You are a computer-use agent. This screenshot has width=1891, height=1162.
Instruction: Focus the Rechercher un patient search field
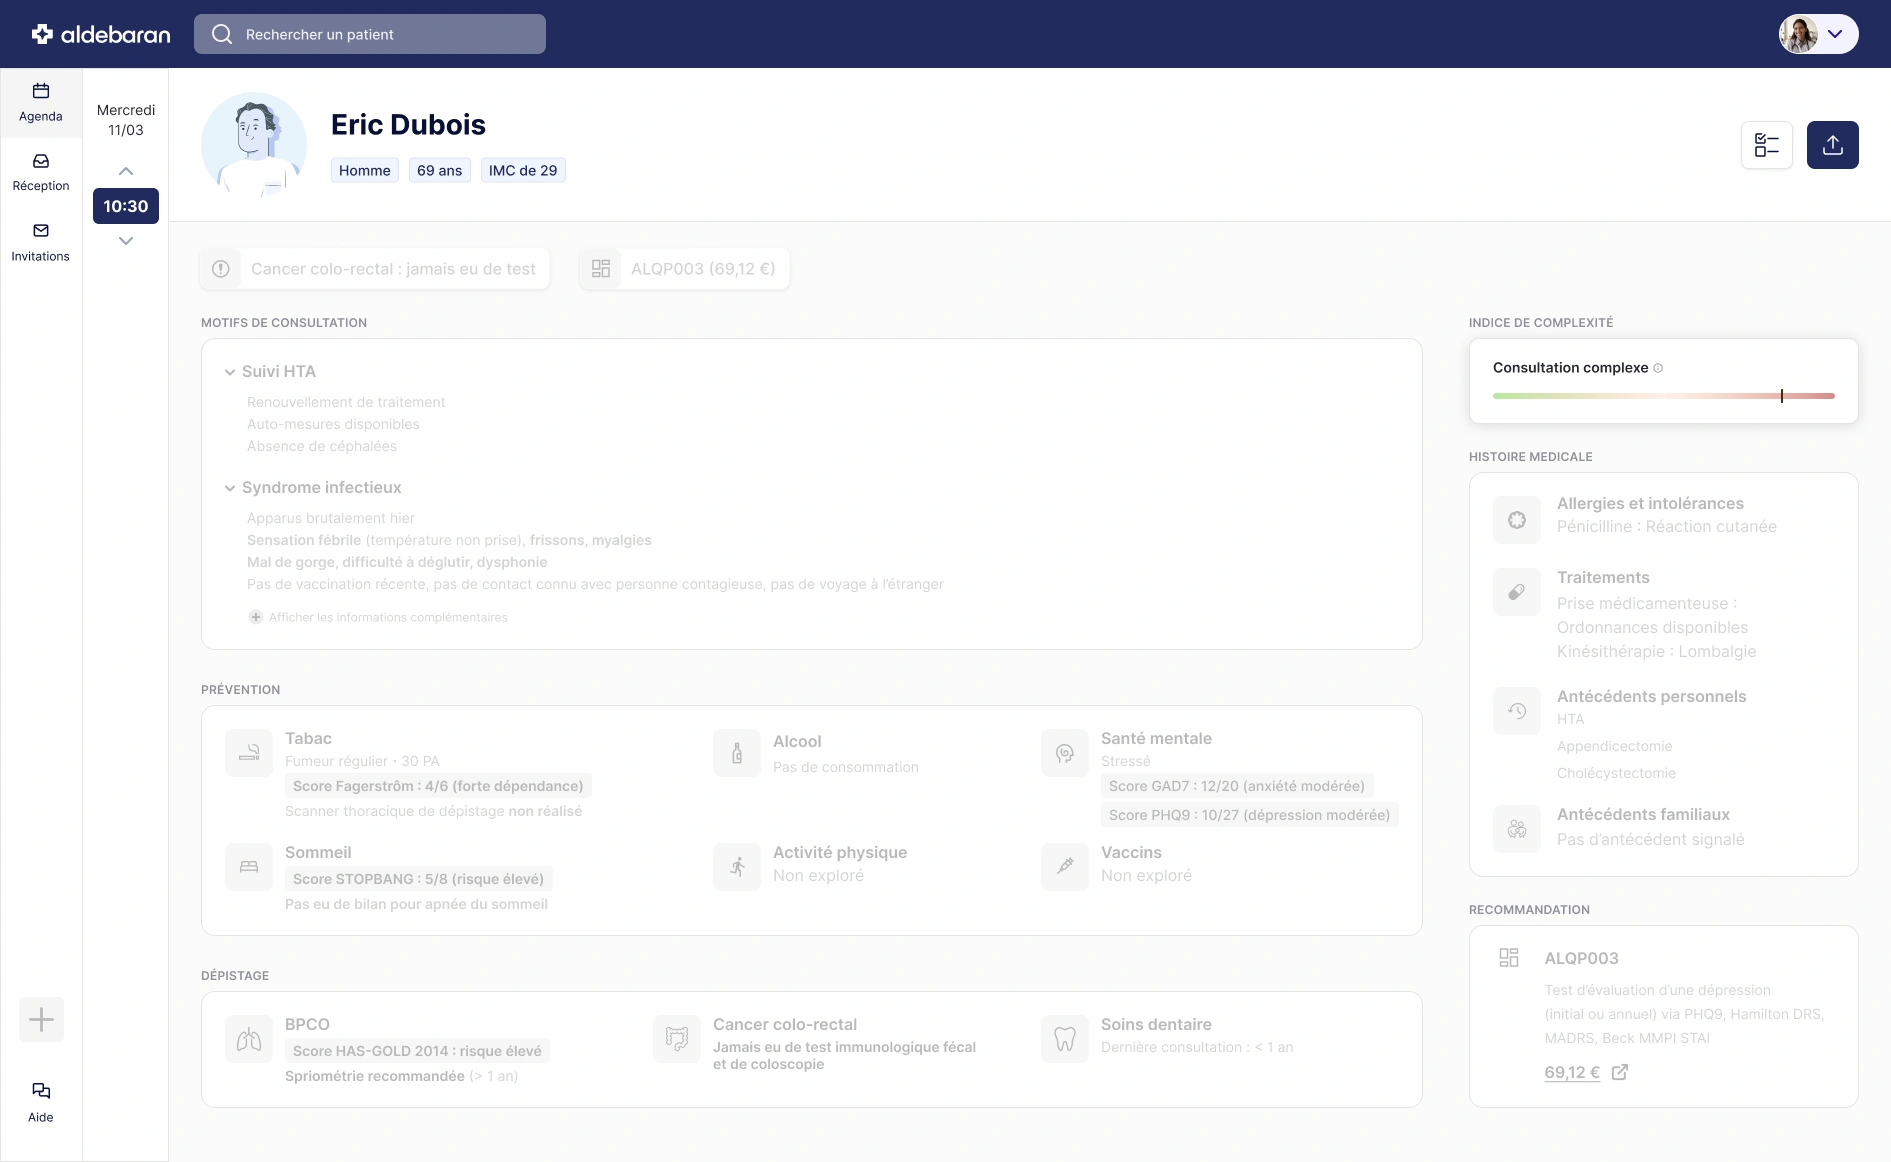pyautogui.click(x=370, y=34)
